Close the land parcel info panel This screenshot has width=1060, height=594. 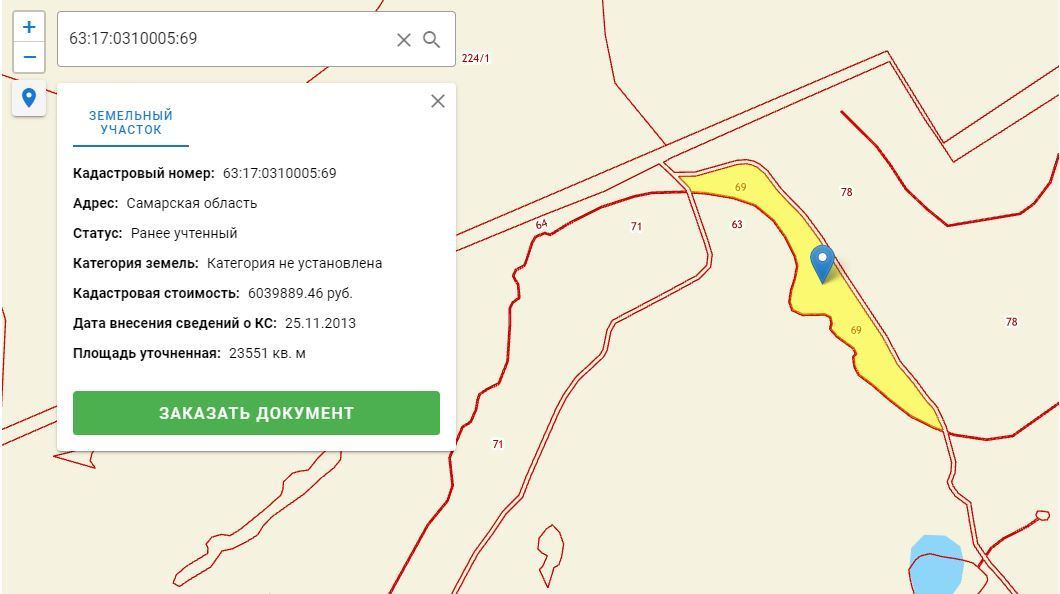pyautogui.click(x=438, y=101)
